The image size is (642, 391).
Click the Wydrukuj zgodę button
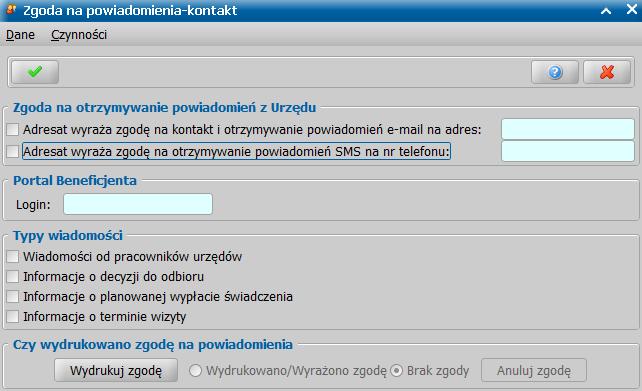click(116, 371)
